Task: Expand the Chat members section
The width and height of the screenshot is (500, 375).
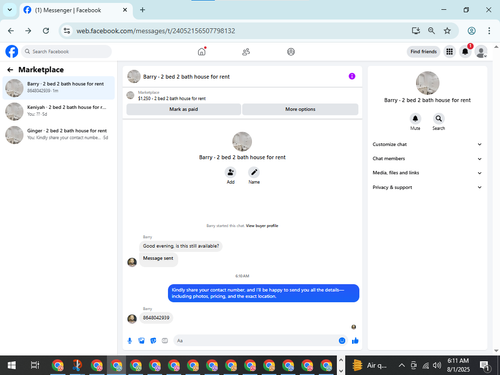Action: (427, 159)
